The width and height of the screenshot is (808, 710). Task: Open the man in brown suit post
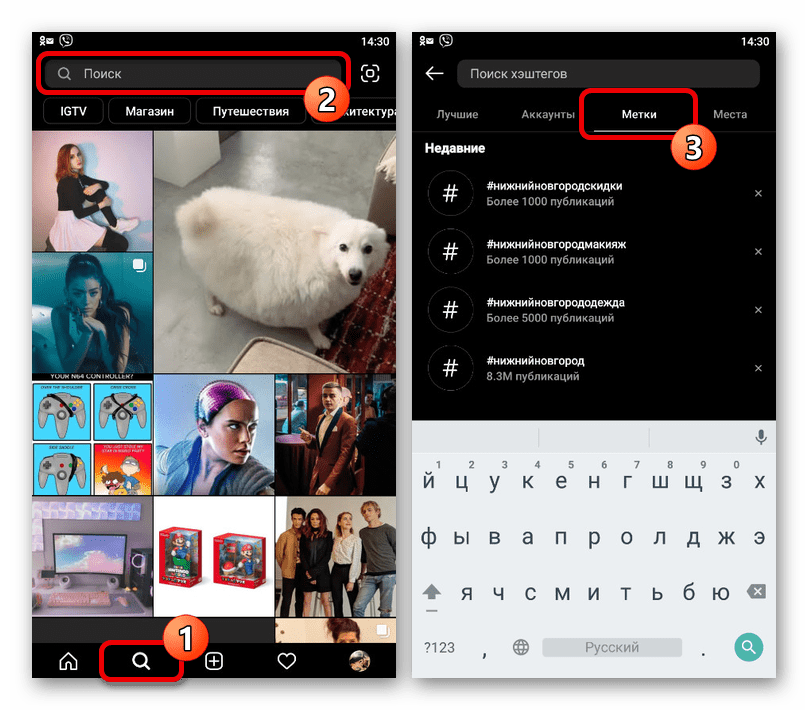[335, 435]
